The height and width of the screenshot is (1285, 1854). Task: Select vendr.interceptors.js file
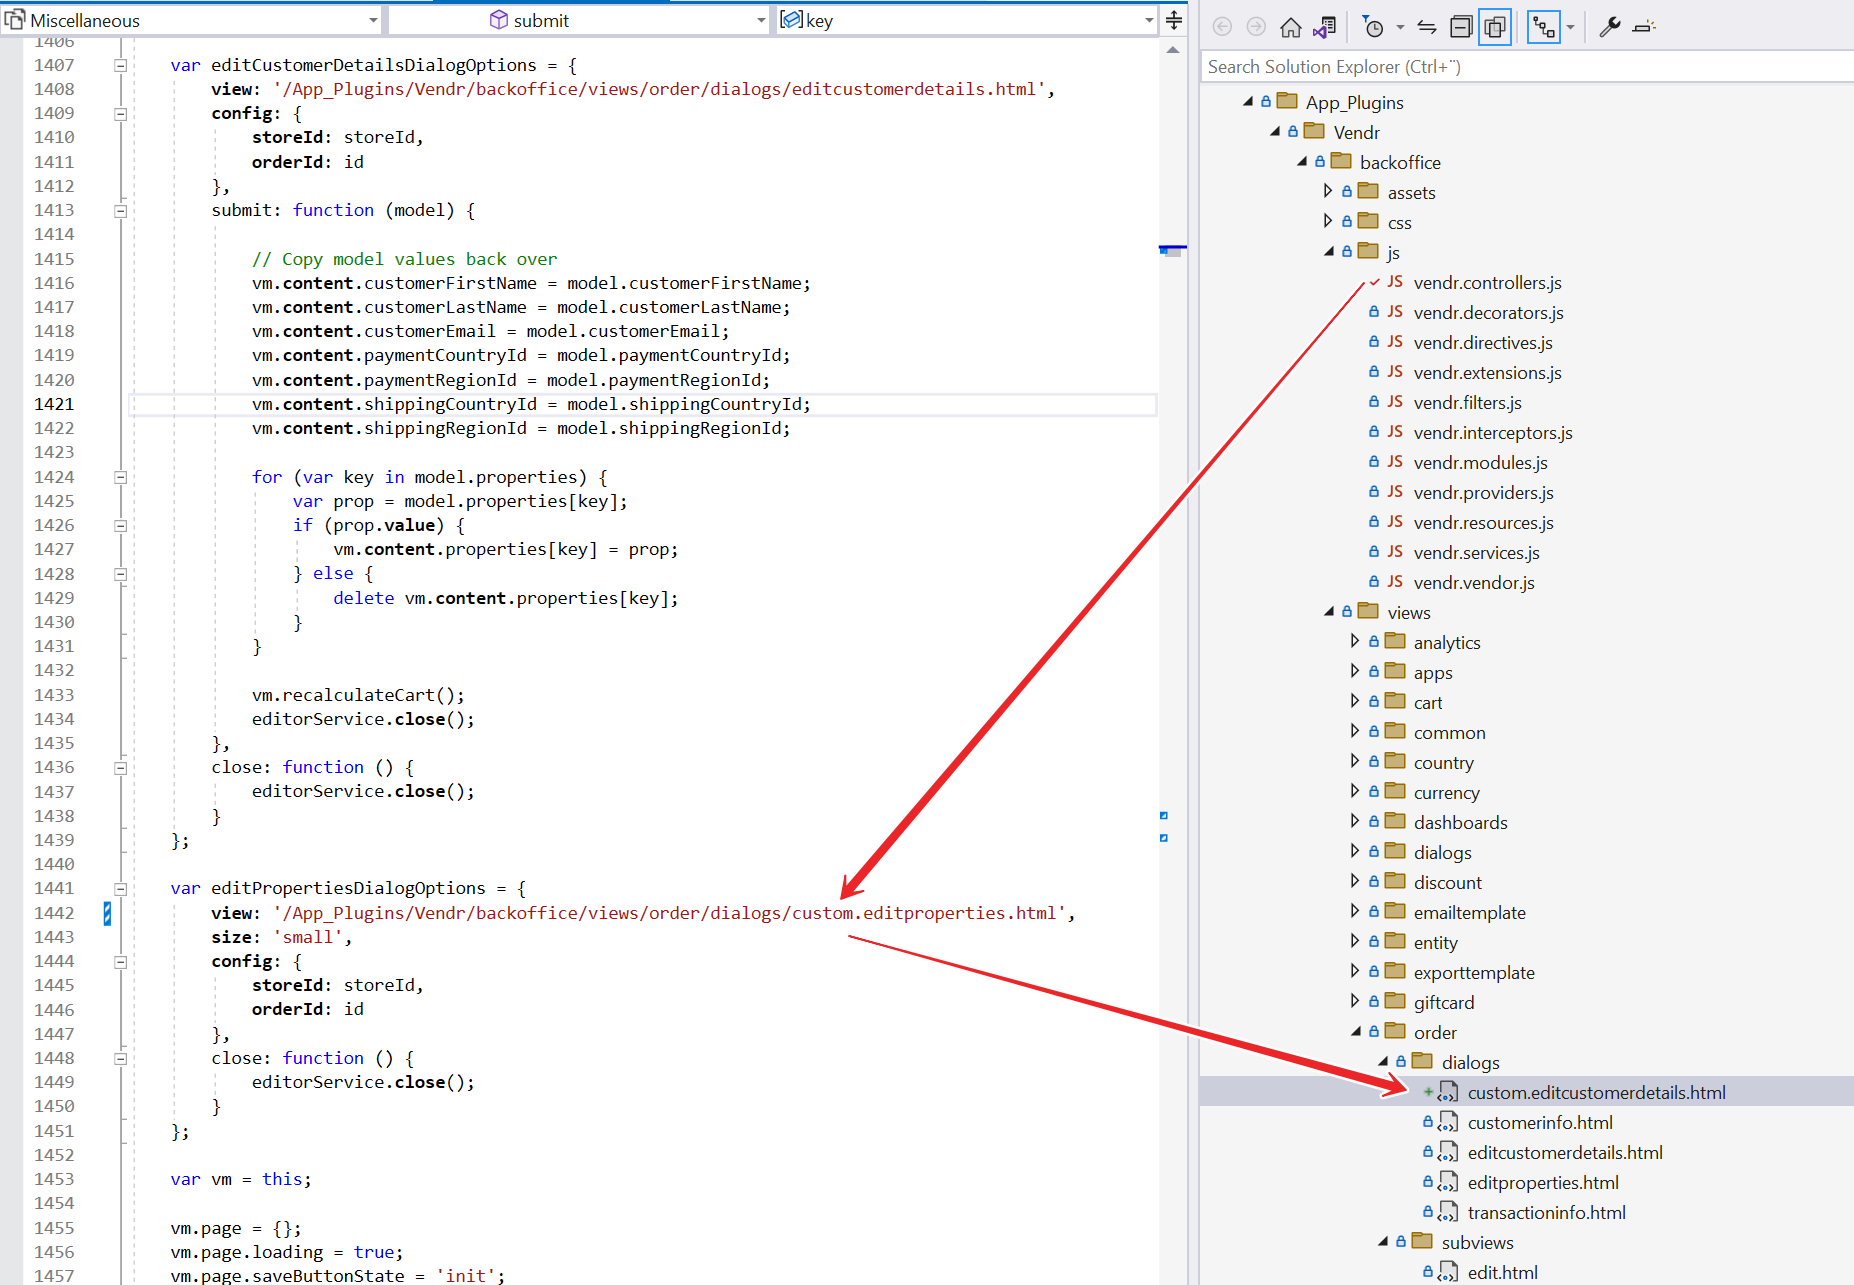click(x=1493, y=433)
